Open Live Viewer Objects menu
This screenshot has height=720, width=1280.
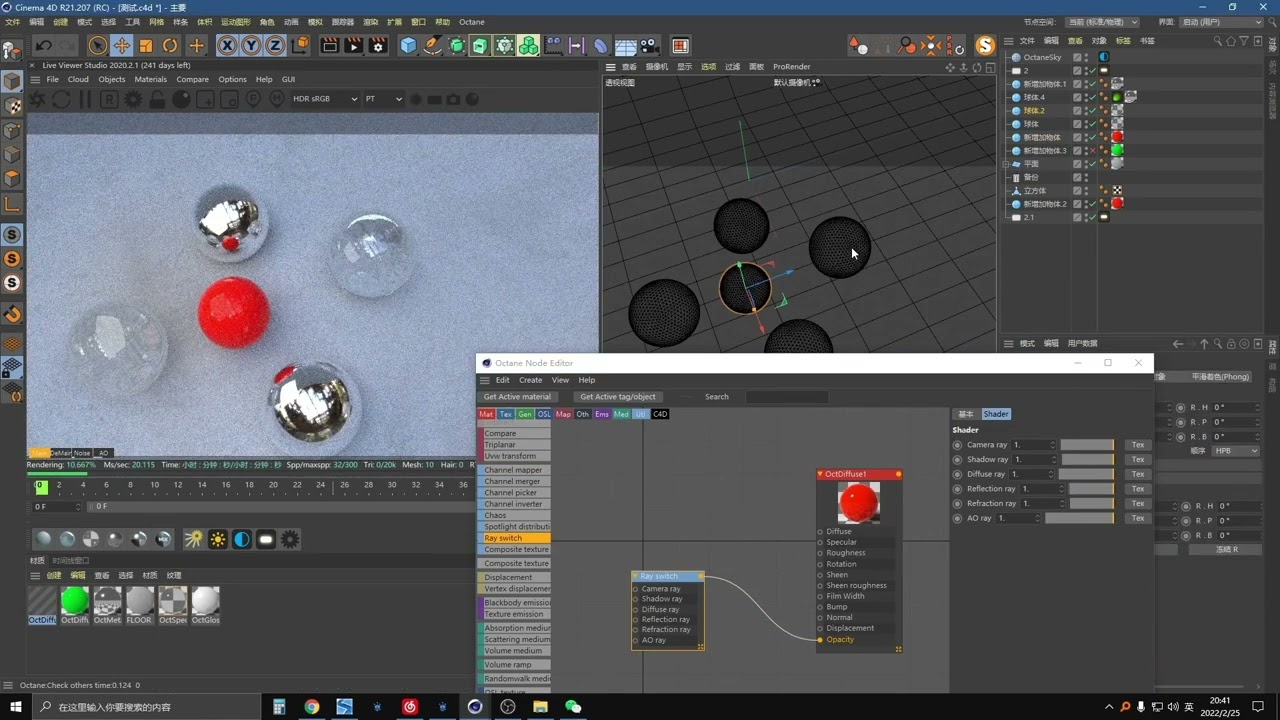pos(111,79)
